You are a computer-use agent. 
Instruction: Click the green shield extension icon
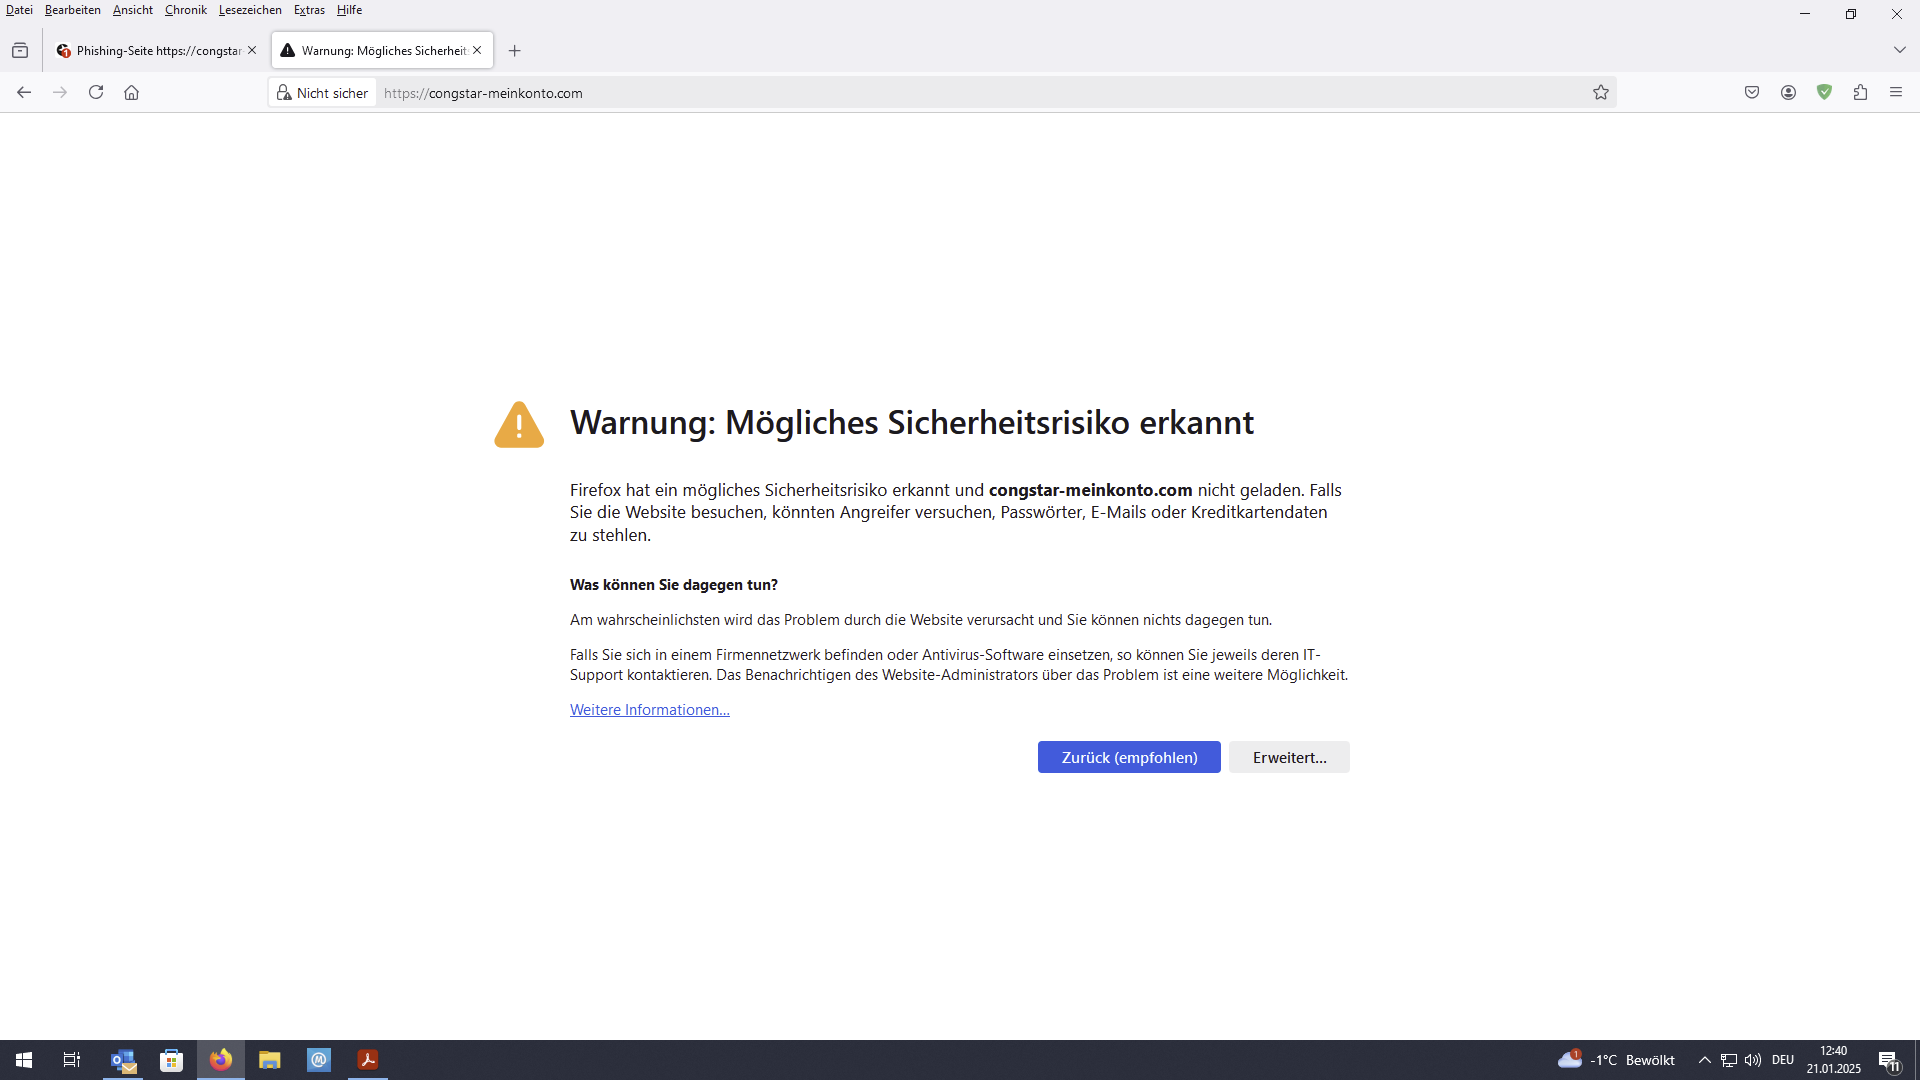tap(1824, 93)
